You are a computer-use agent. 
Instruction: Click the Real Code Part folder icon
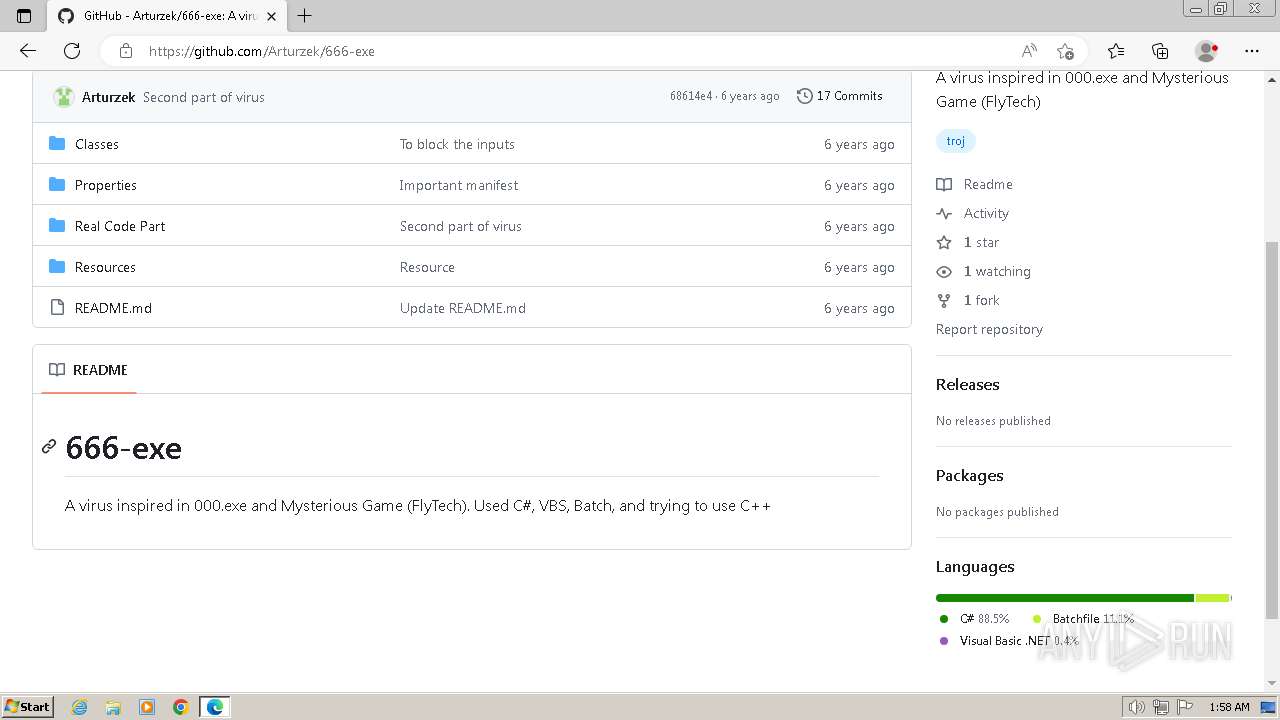57,225
